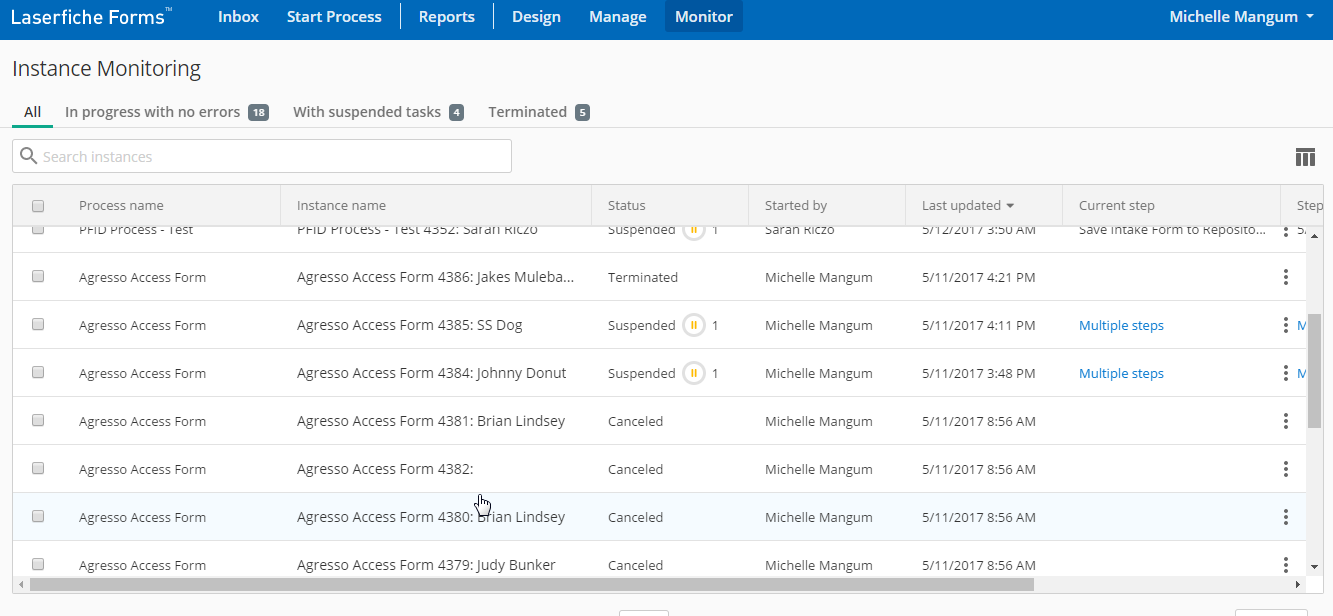1333x616 pixels.
Task: Open actions menu for Form 4386 row
Action: click(1285, 277)
